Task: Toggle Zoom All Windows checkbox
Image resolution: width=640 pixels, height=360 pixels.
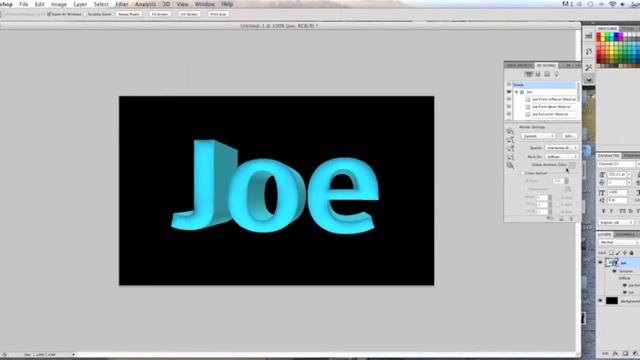Action: click(x=49, y=14)
